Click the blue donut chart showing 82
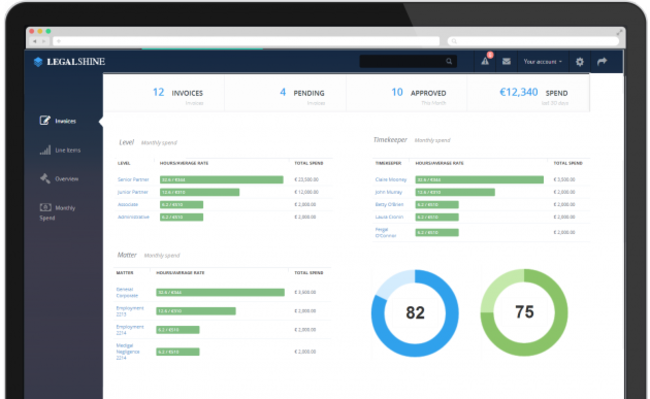Viewport: 650px width, 399px height. (415, 313)
